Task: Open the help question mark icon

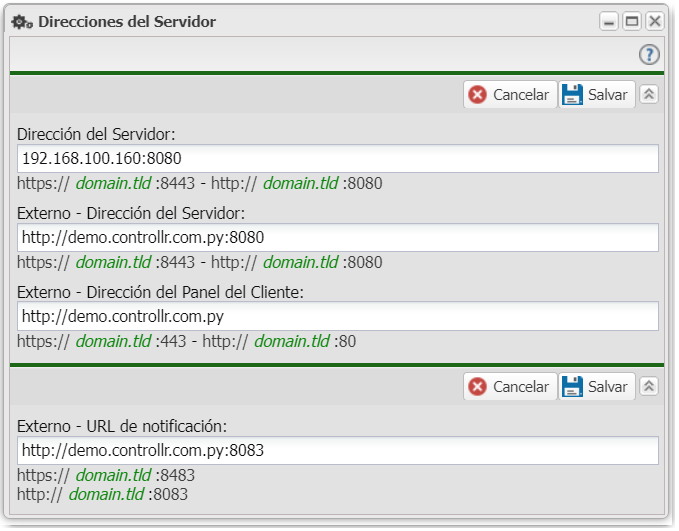Action: click(x=649, y=55)
